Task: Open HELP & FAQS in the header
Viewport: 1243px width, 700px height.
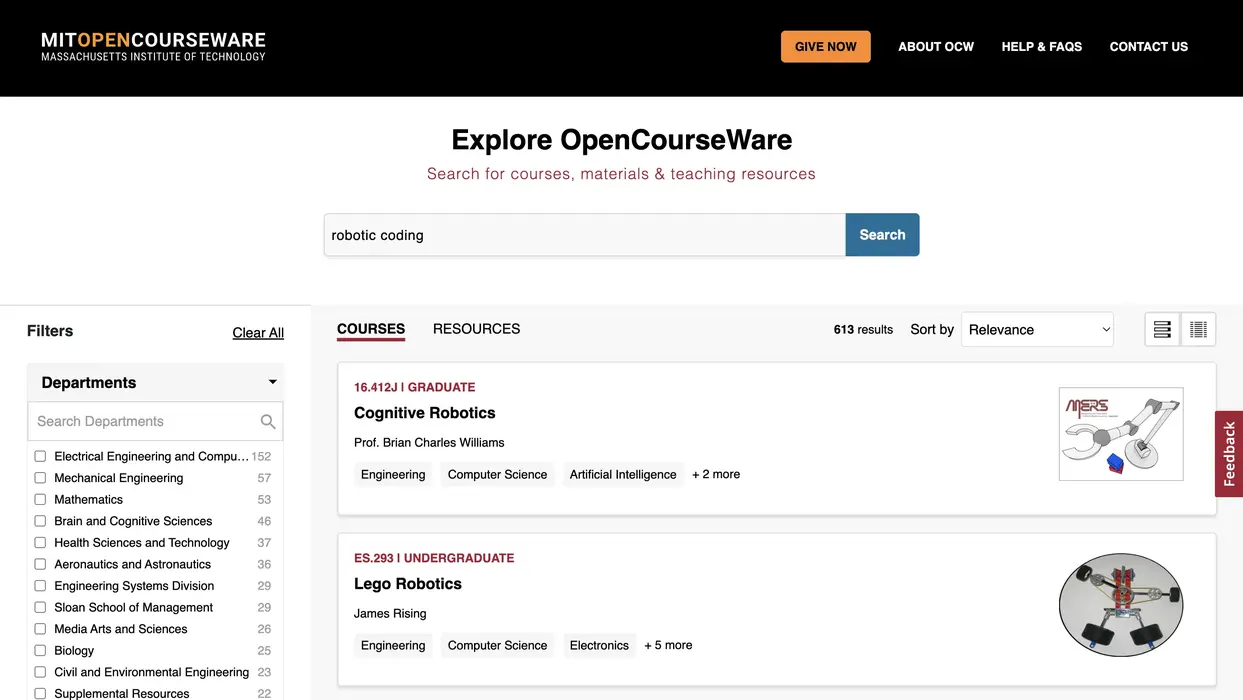Action: click(1042, 47)
